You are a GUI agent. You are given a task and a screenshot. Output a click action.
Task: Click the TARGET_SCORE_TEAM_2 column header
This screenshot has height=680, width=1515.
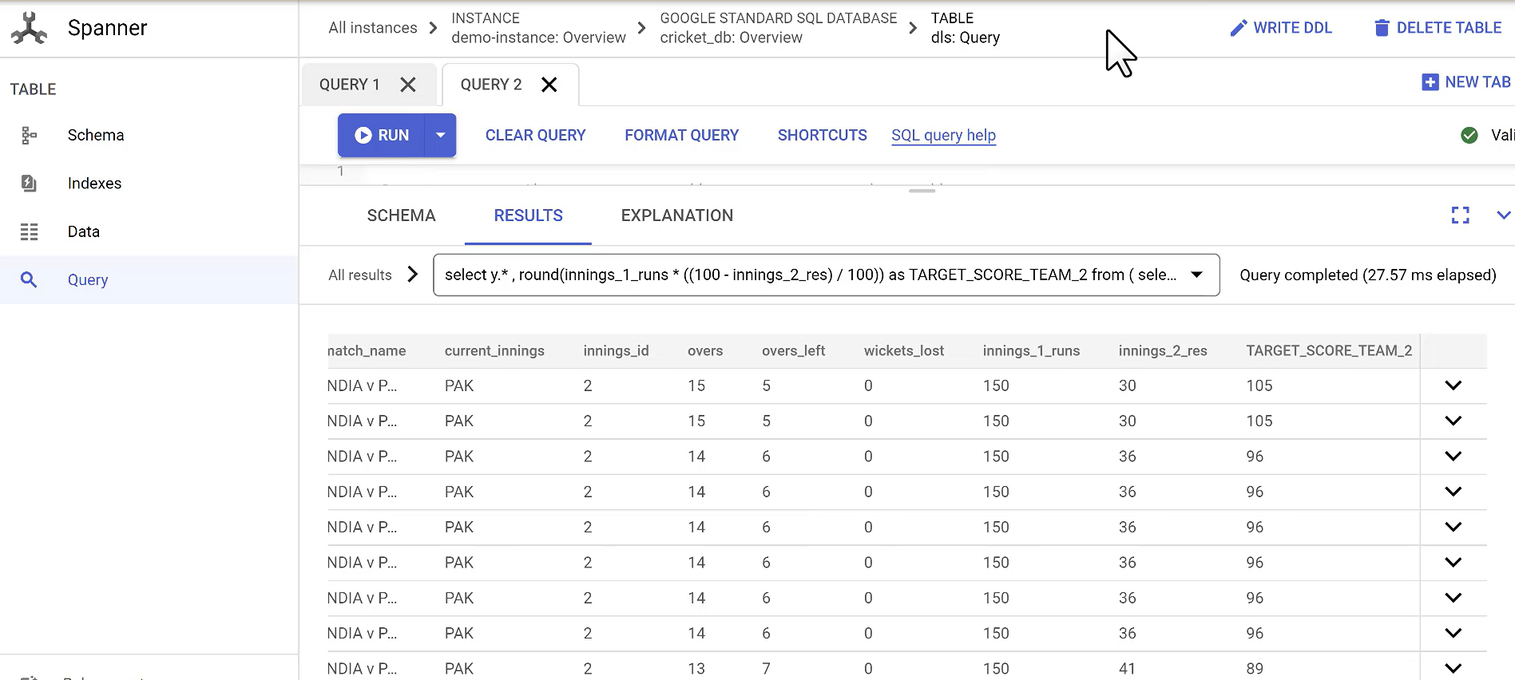[1329, 351]
